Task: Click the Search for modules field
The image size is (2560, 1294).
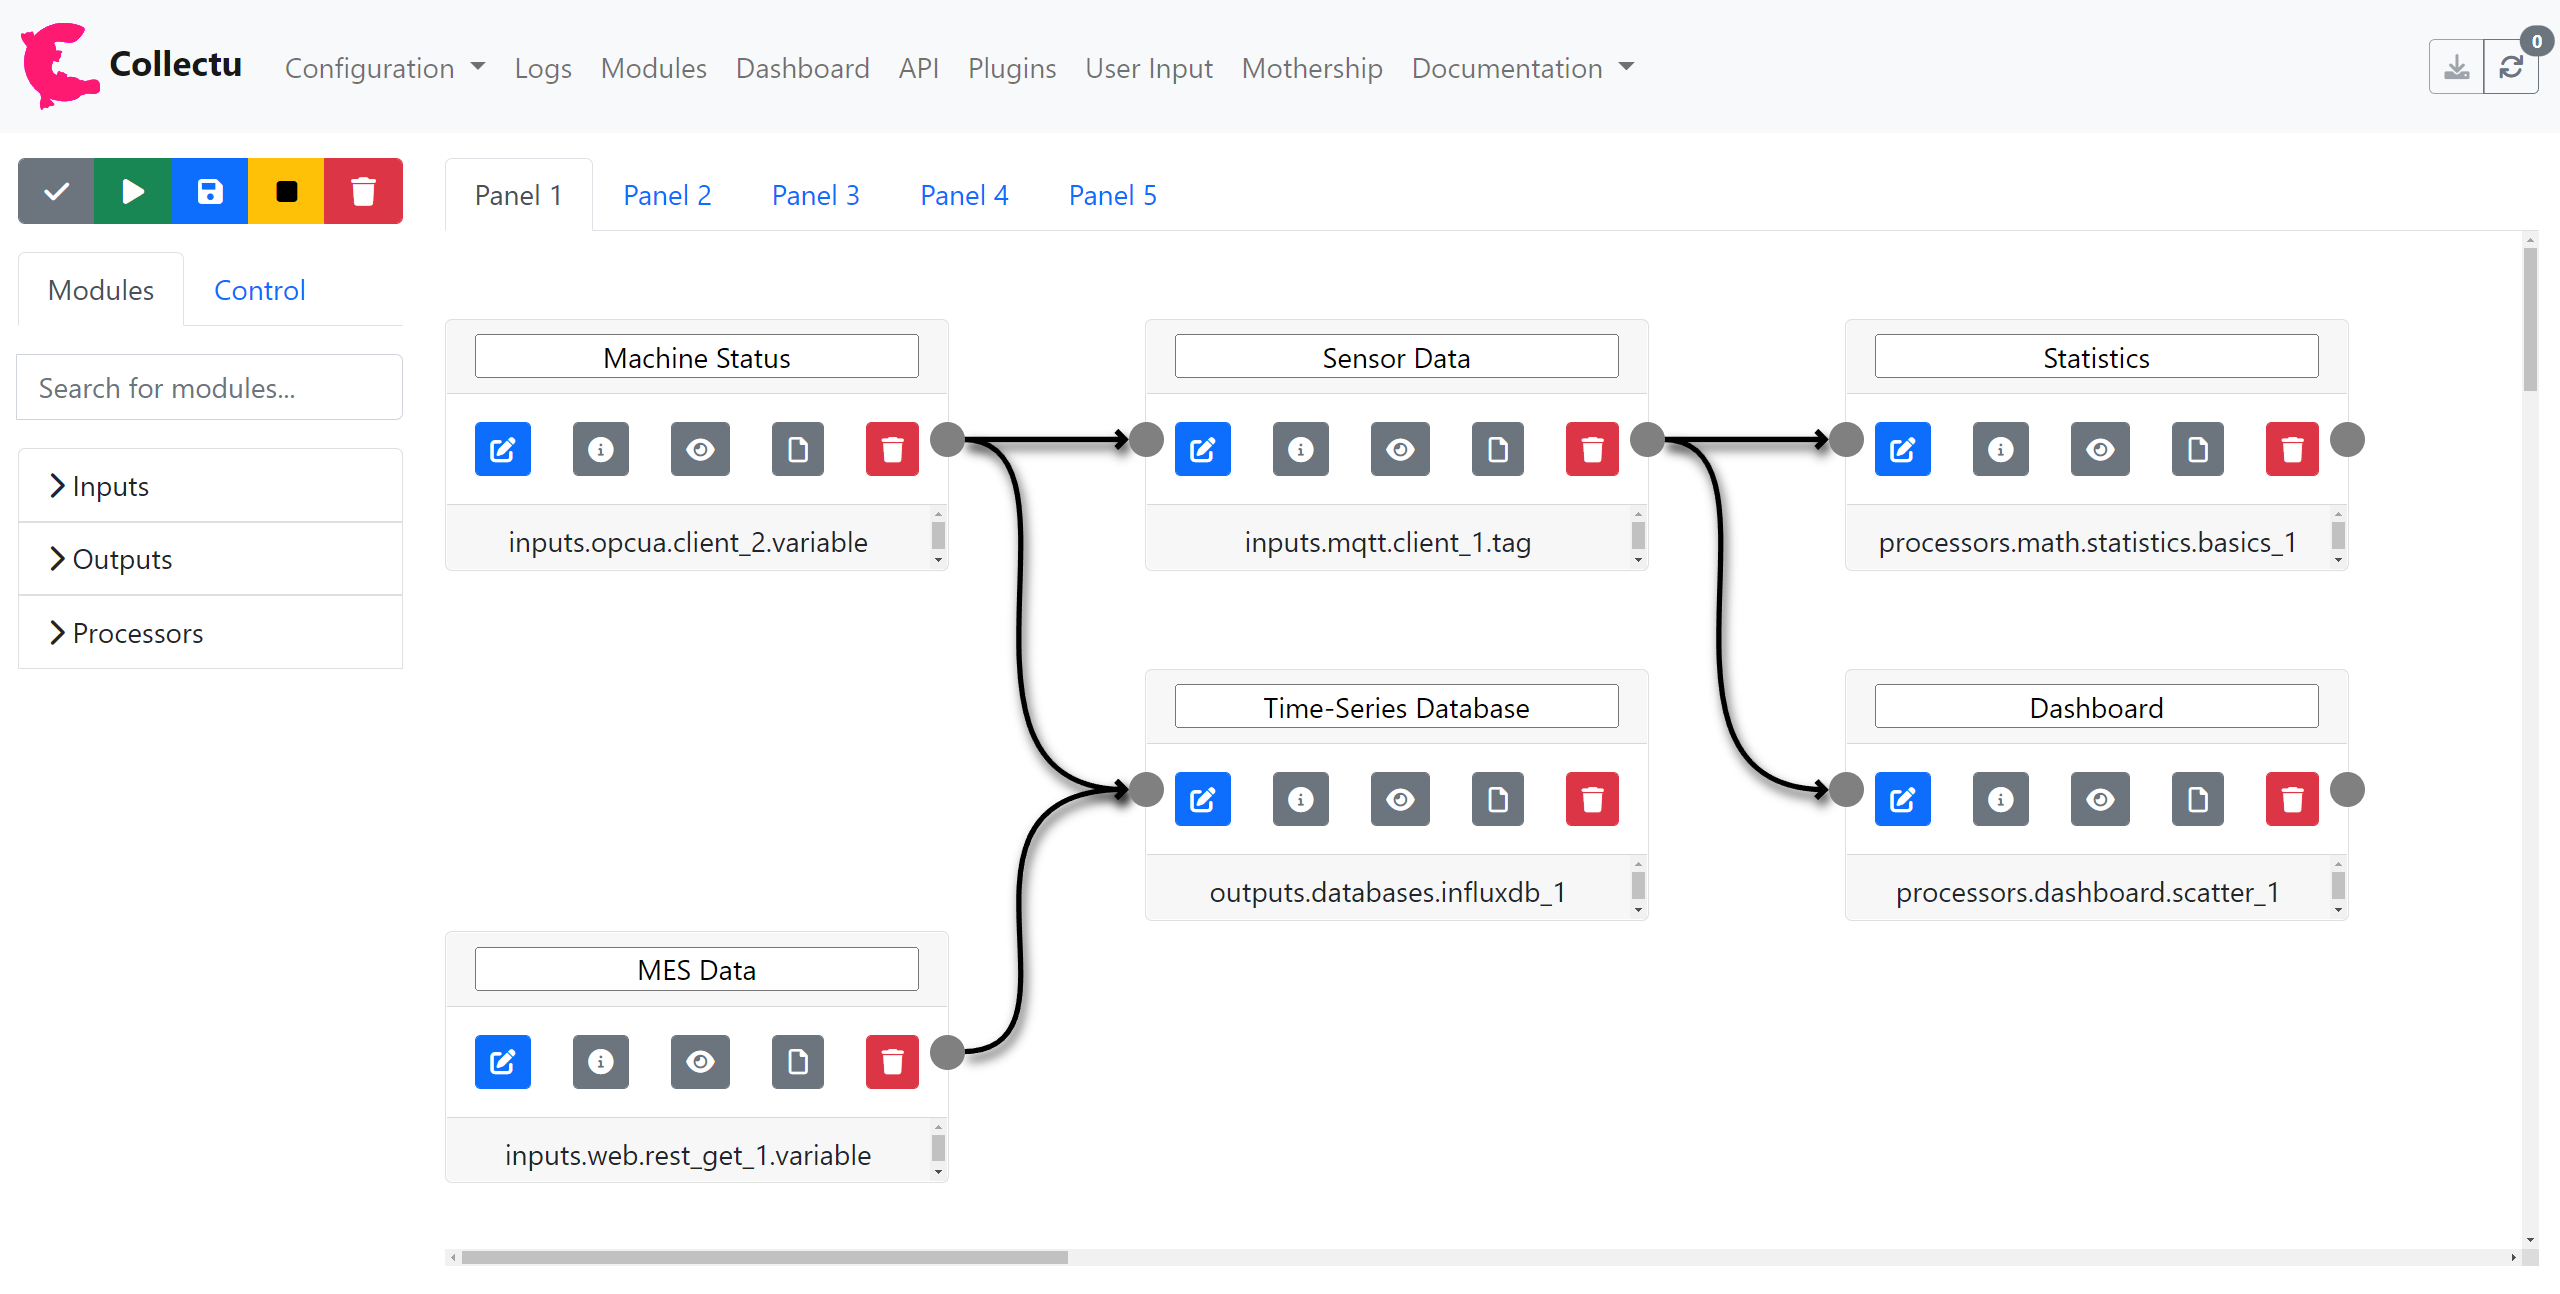Action: click(210, 388)
